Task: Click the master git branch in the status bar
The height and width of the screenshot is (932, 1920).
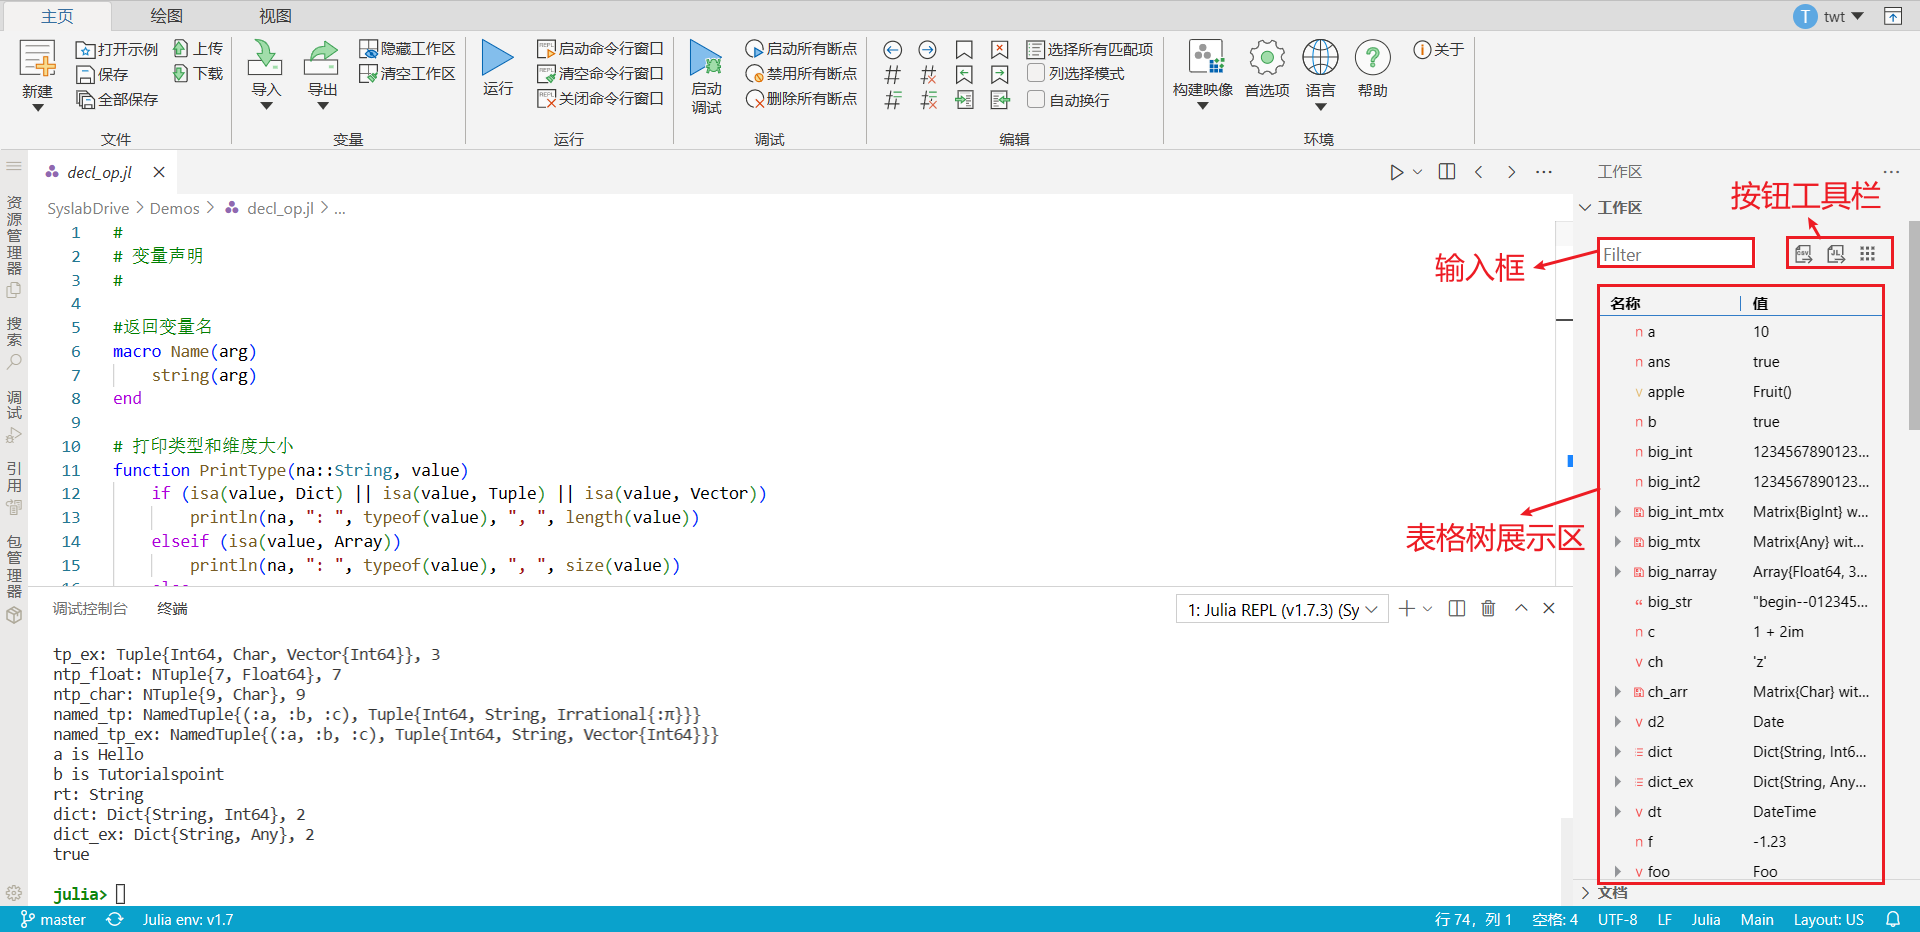Action: pos(53,919)
